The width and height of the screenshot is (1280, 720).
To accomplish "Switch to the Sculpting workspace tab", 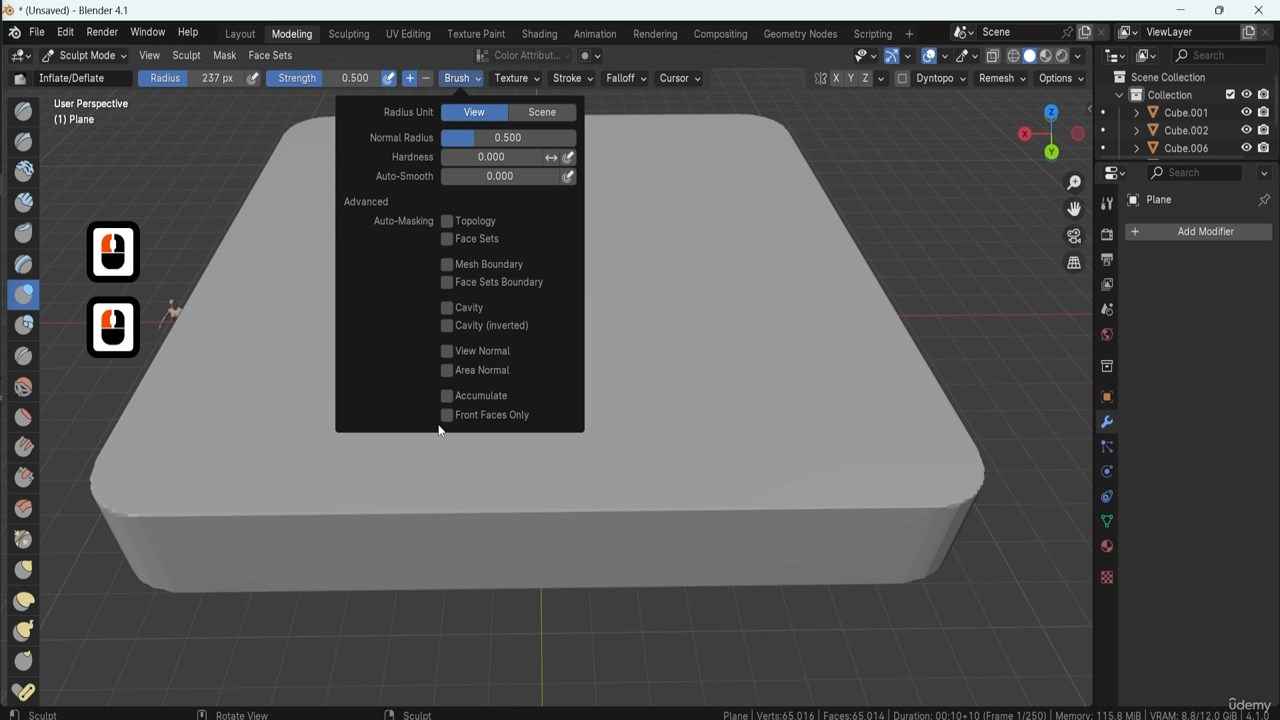I will click(349, 34).
